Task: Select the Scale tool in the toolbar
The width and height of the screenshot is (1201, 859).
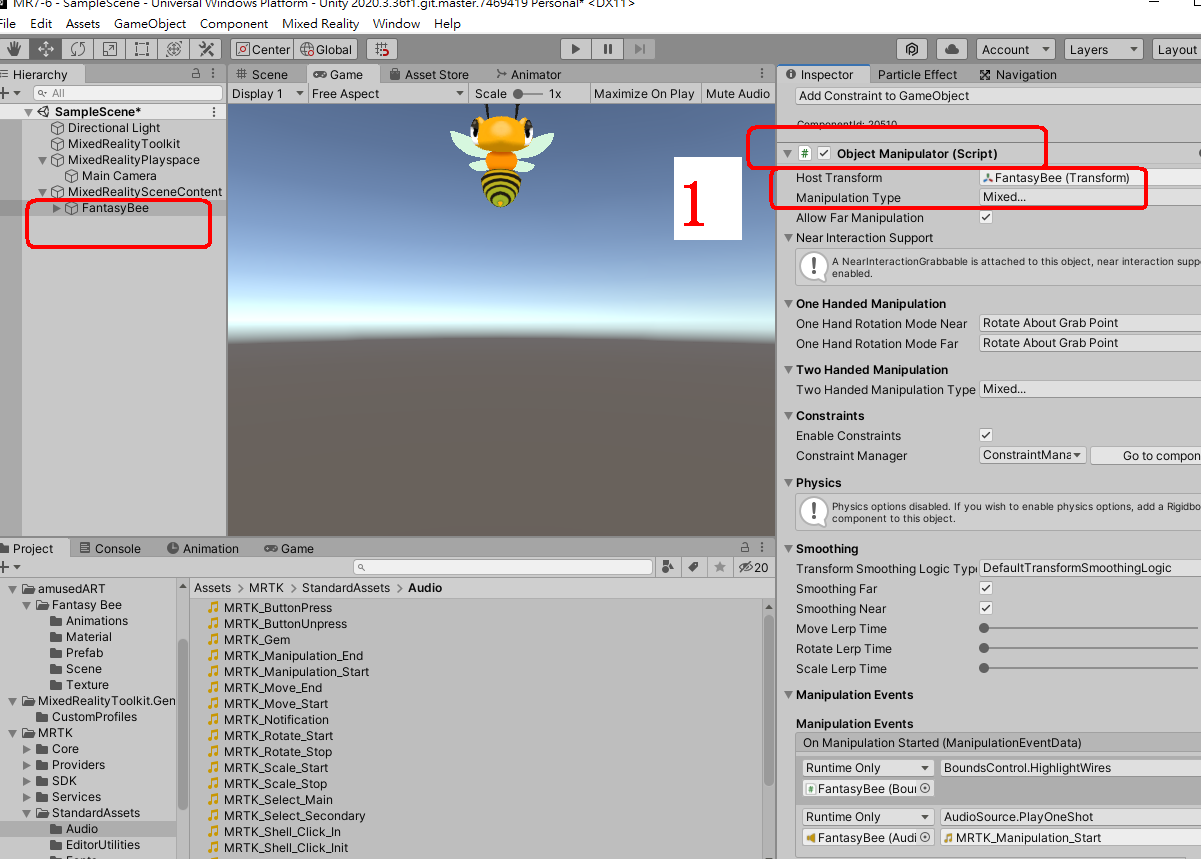Action: [110, 49]
